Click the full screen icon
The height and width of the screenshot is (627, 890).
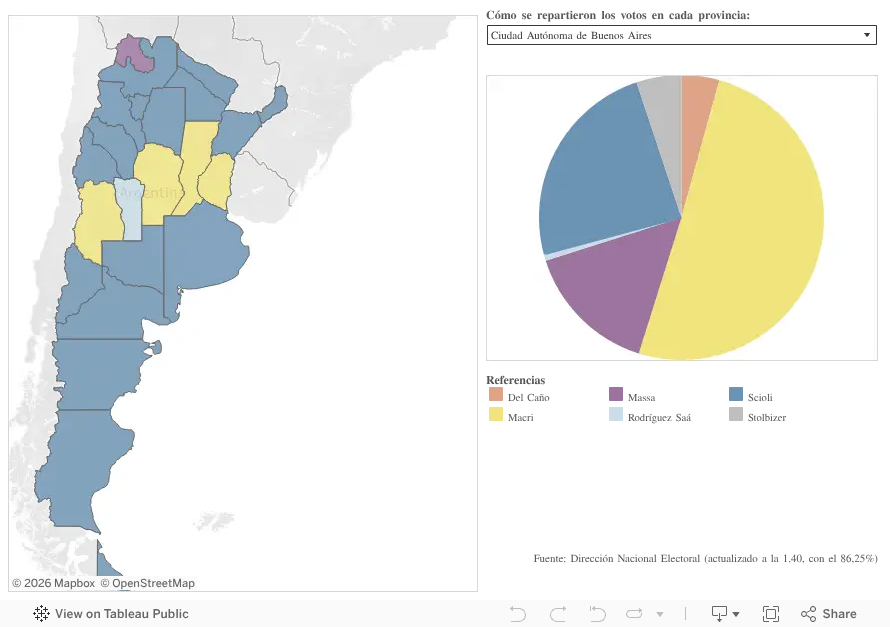click(771, 614)
